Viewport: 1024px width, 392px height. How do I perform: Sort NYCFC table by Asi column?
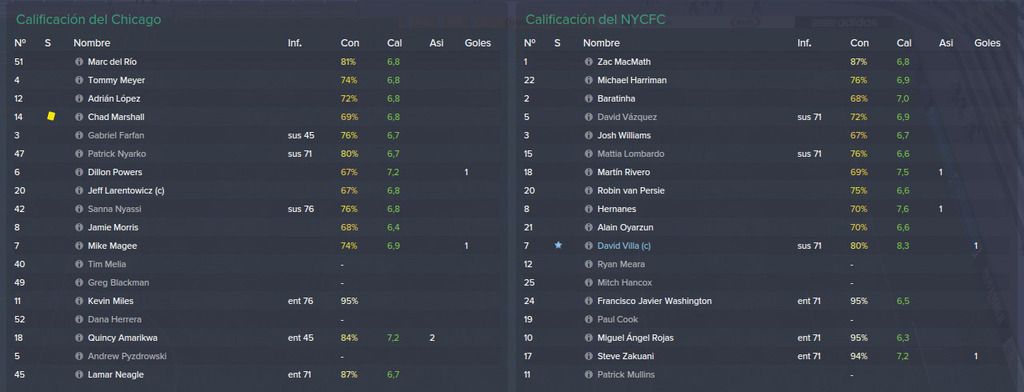946,43
